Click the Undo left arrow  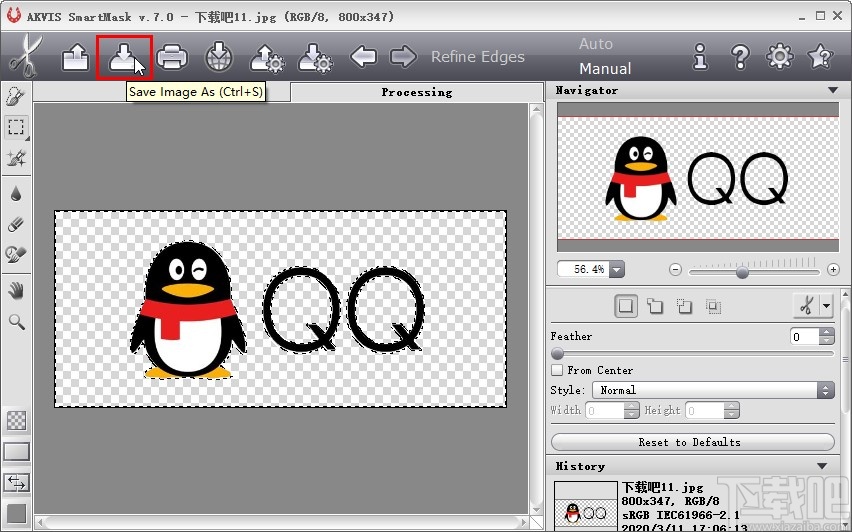click(x=364, y=57)
